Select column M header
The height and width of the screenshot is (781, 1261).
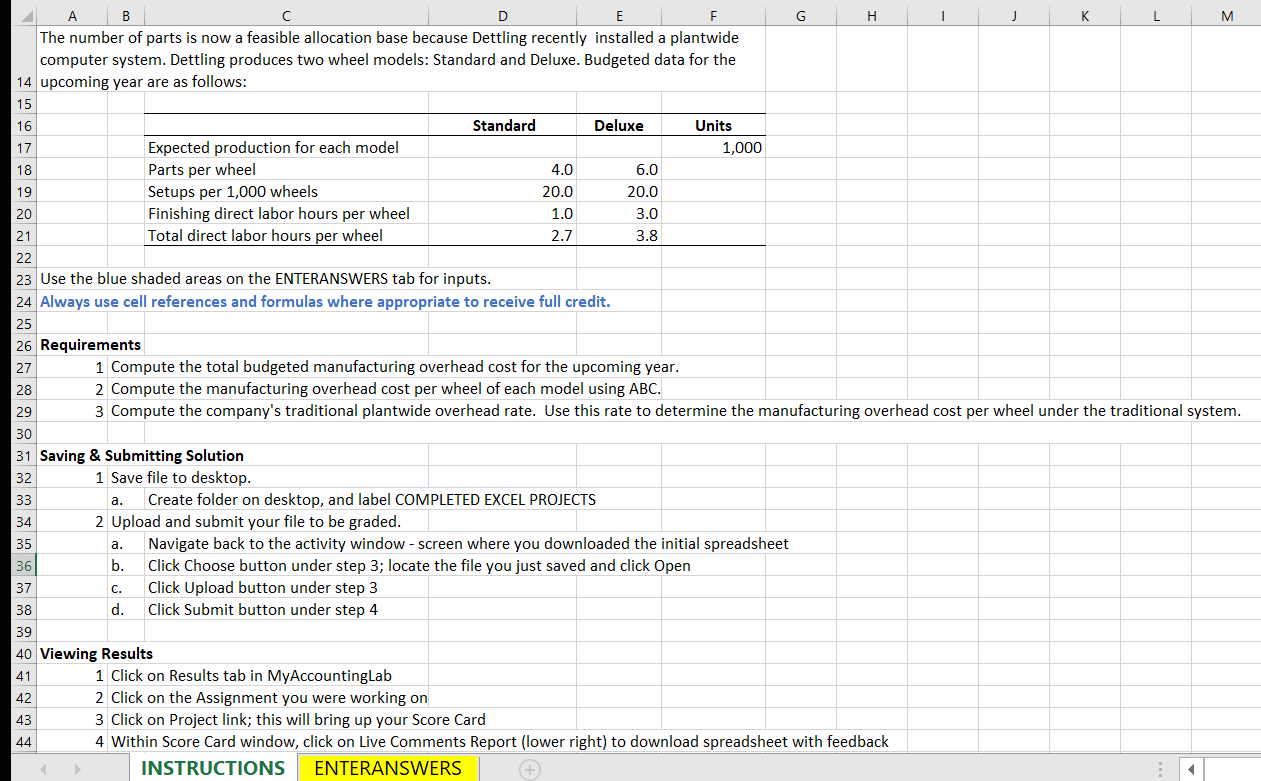pyautogui.click(x=1225, y=15)
